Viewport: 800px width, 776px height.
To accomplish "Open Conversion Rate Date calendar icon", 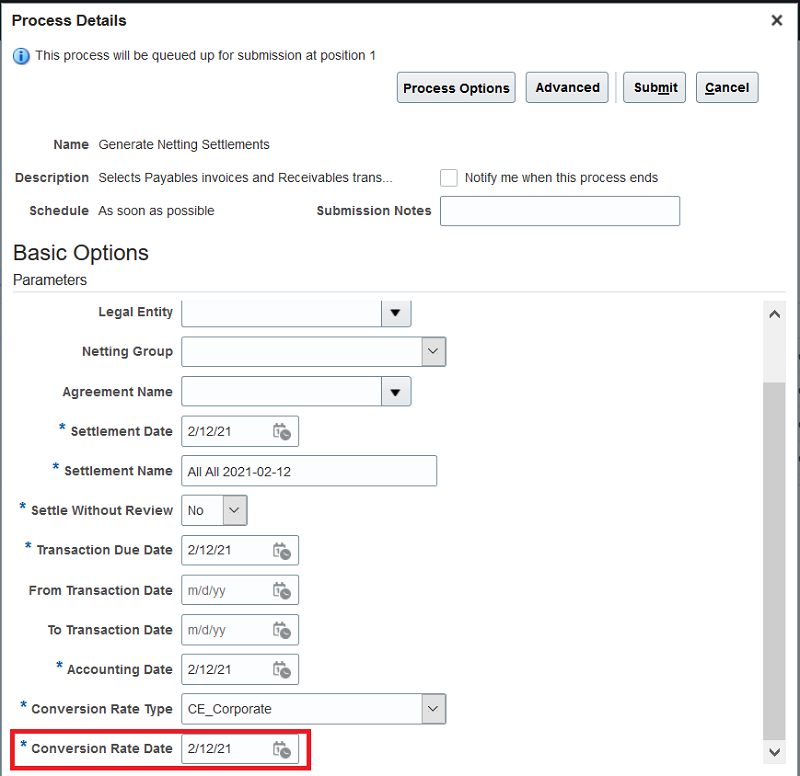I will [x=282, y=748].
